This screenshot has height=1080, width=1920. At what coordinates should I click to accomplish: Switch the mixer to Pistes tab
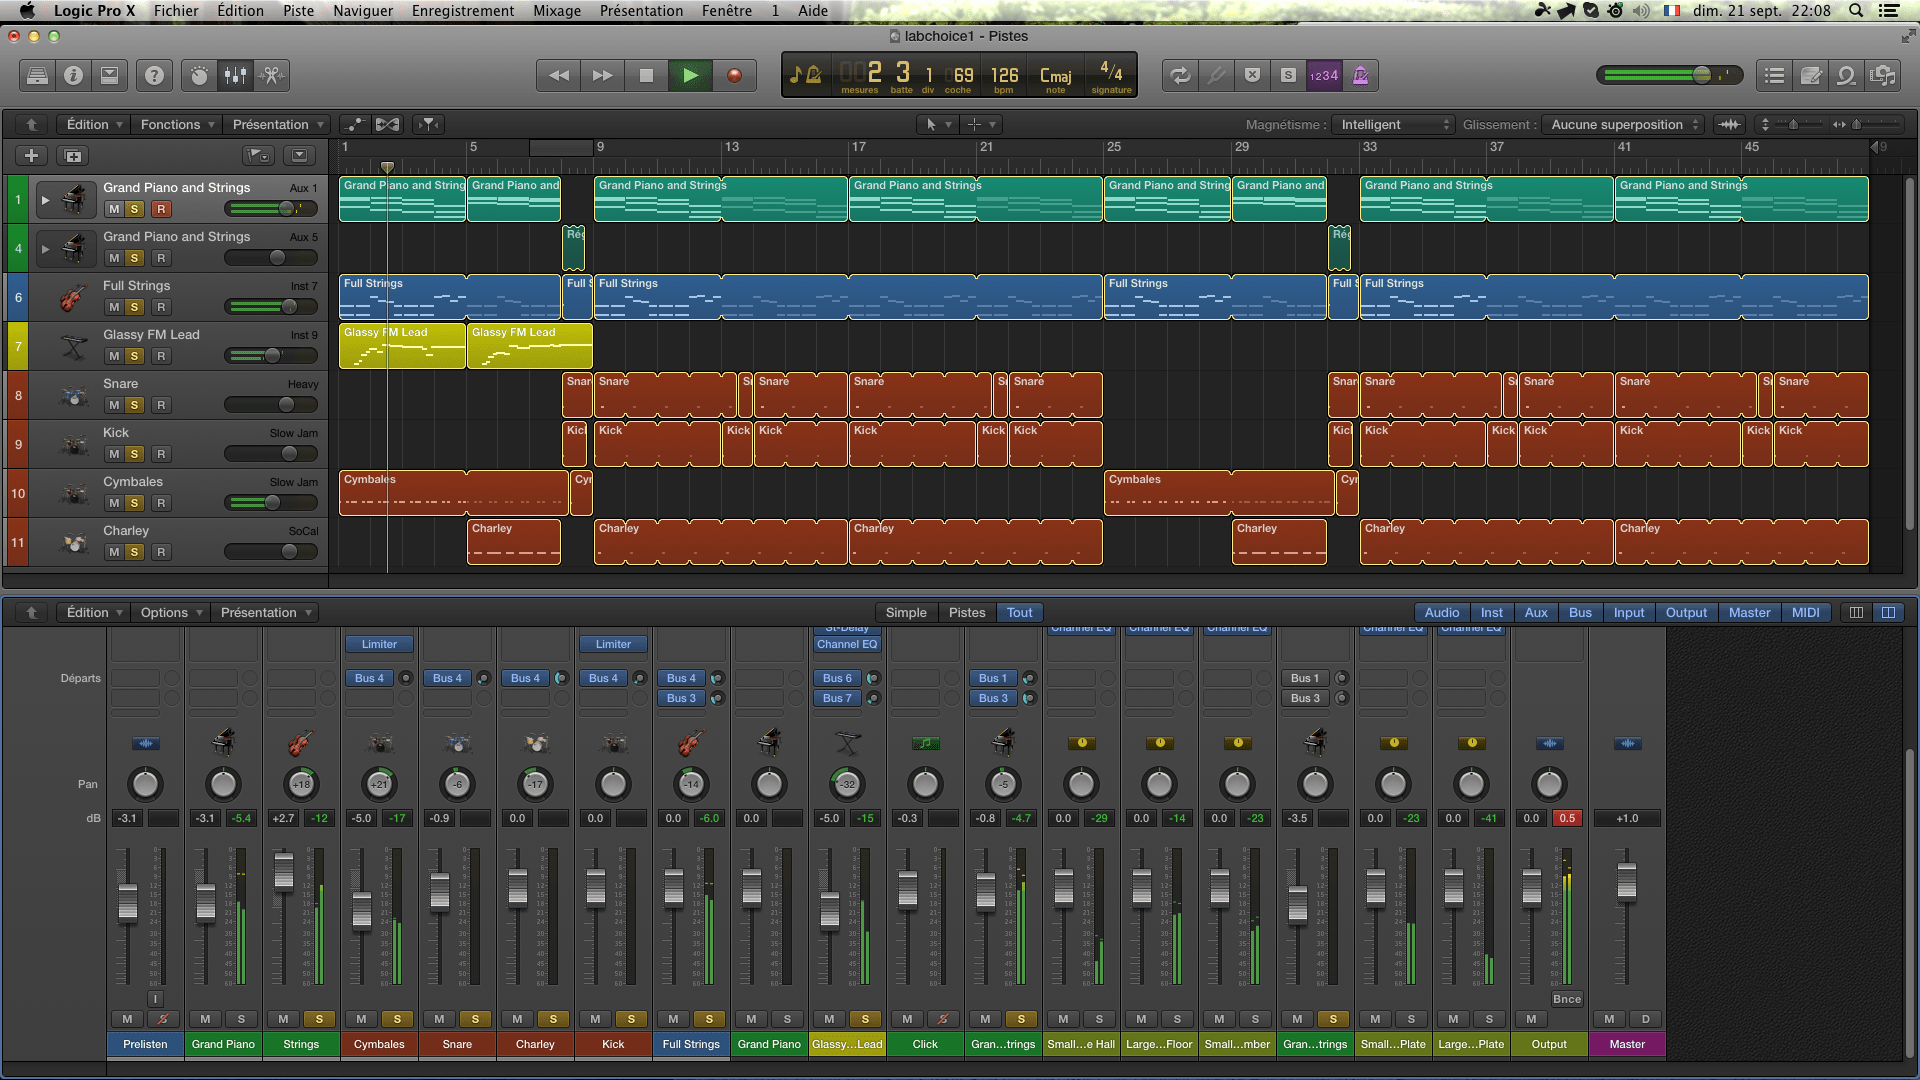pos(966,613)
